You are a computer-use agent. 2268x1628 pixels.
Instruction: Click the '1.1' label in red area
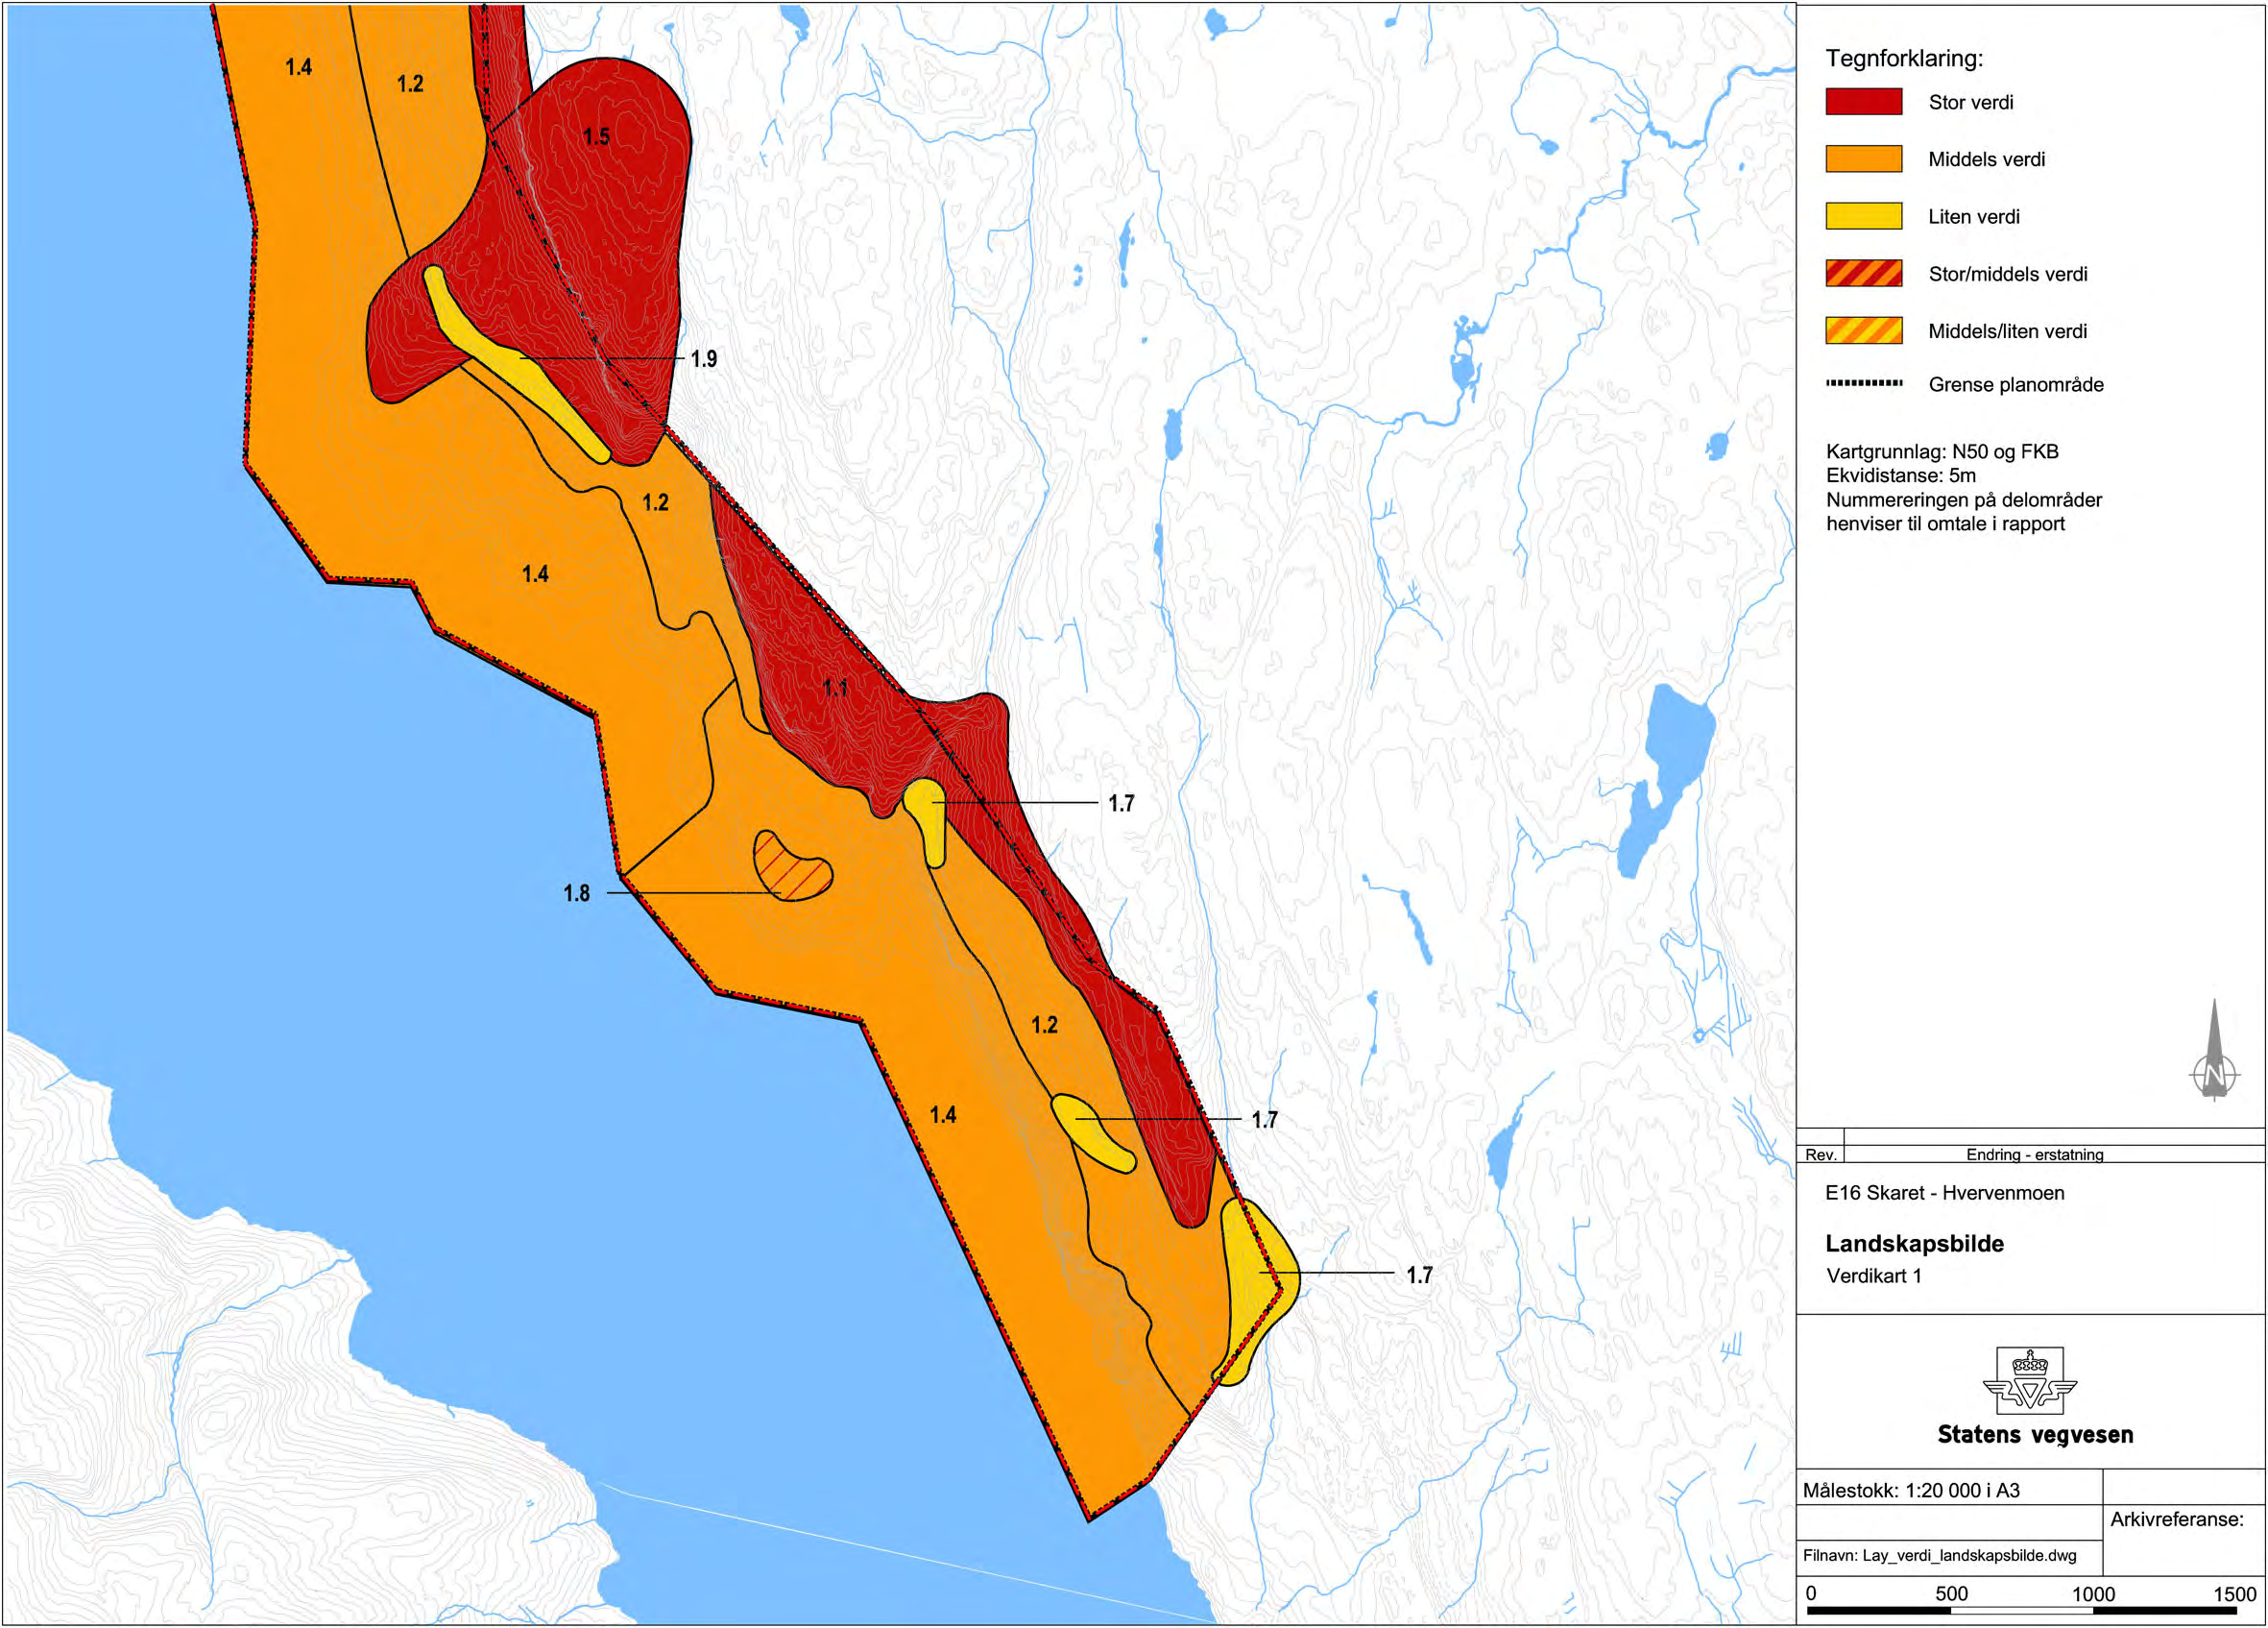835,687
